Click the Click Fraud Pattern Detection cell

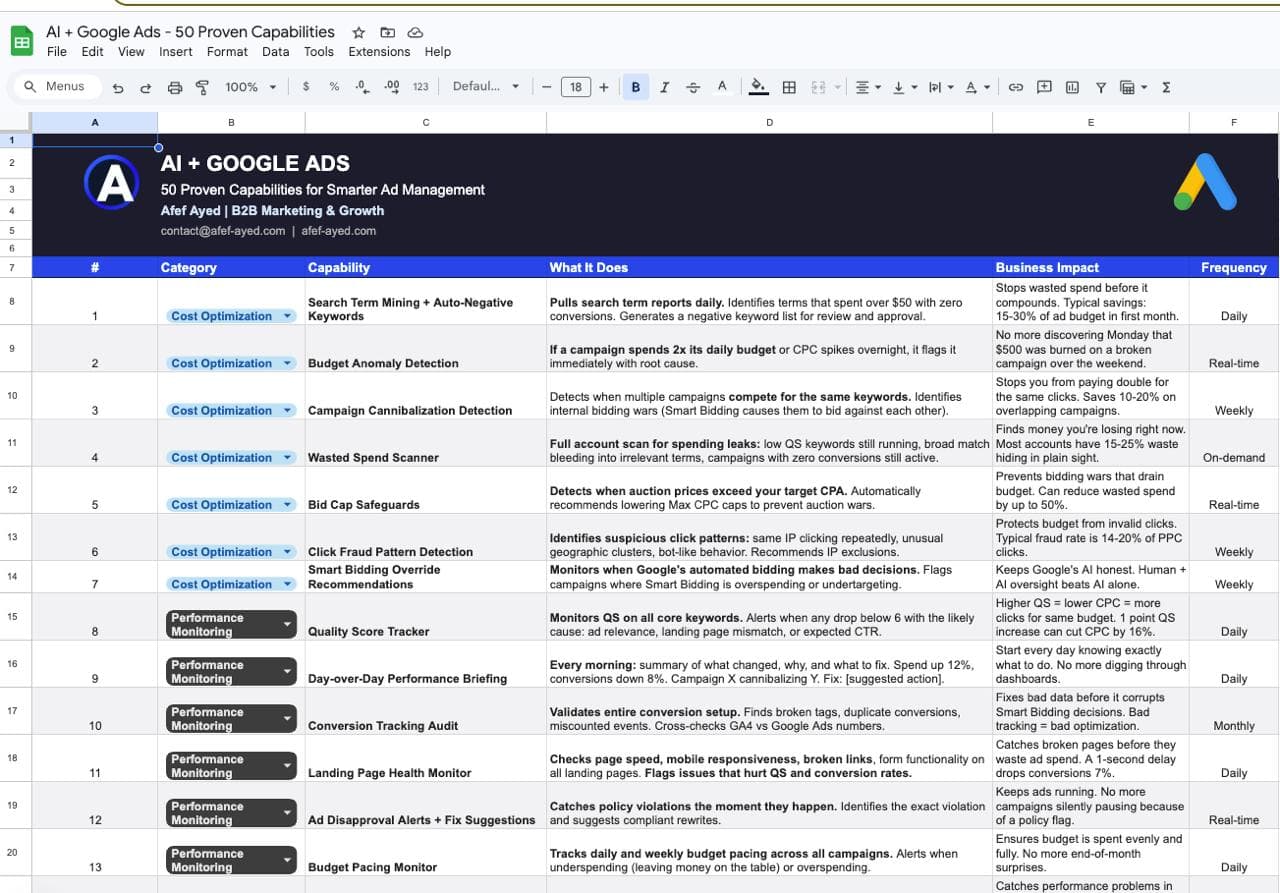coord(426,538)
